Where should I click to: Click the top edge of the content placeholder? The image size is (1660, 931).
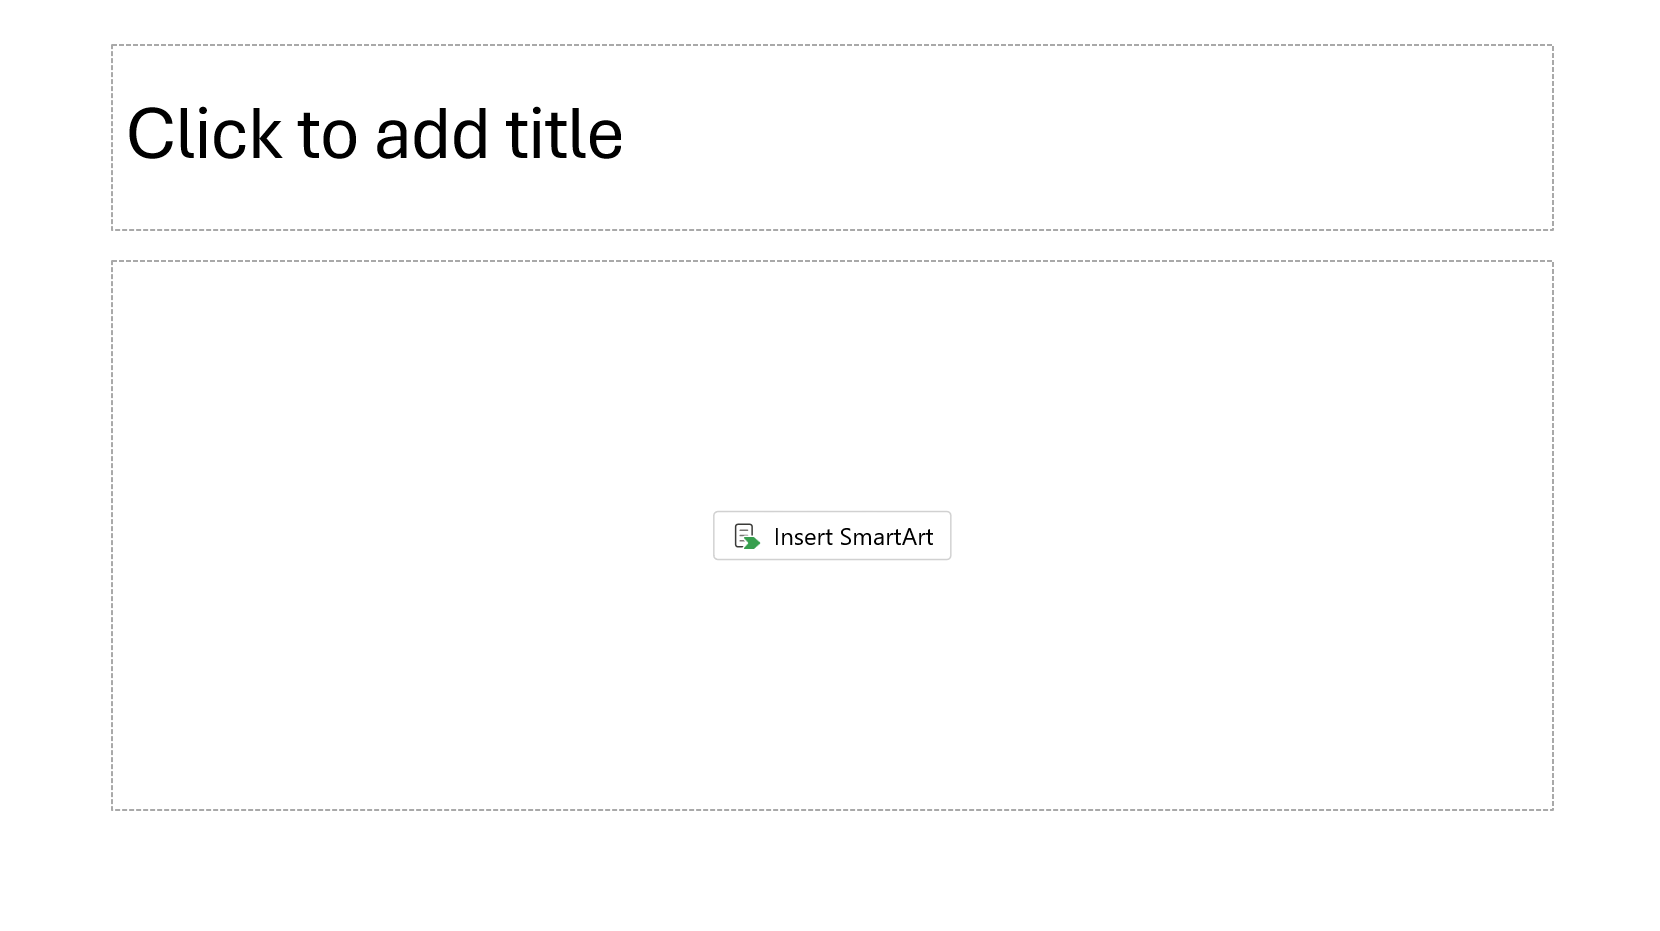tap(830, 259)
